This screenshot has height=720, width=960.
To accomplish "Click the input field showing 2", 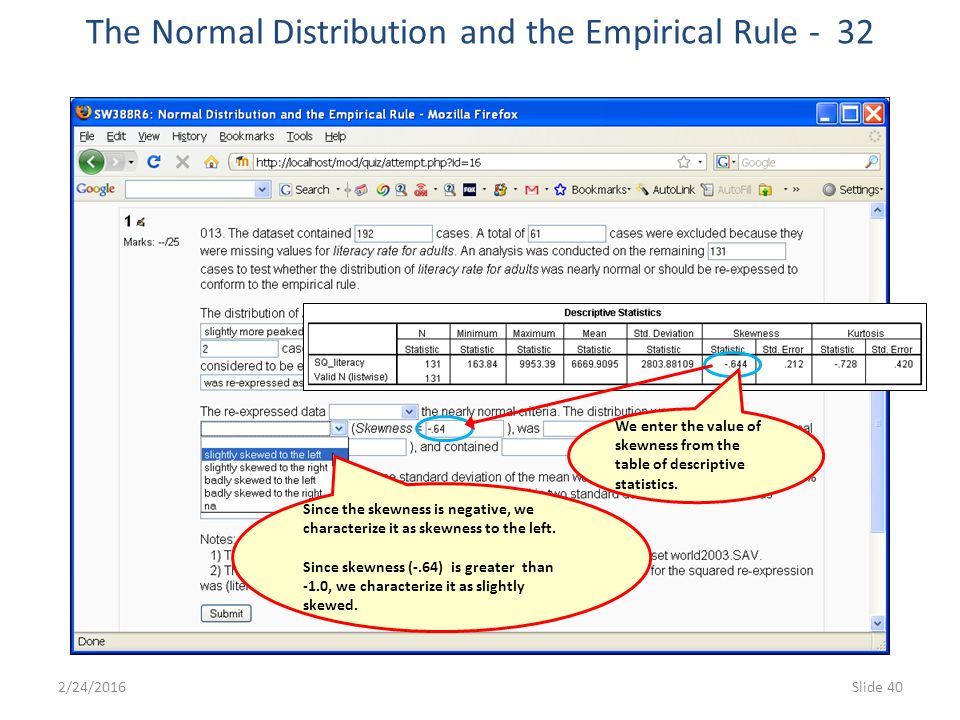I will coord(239,348).
